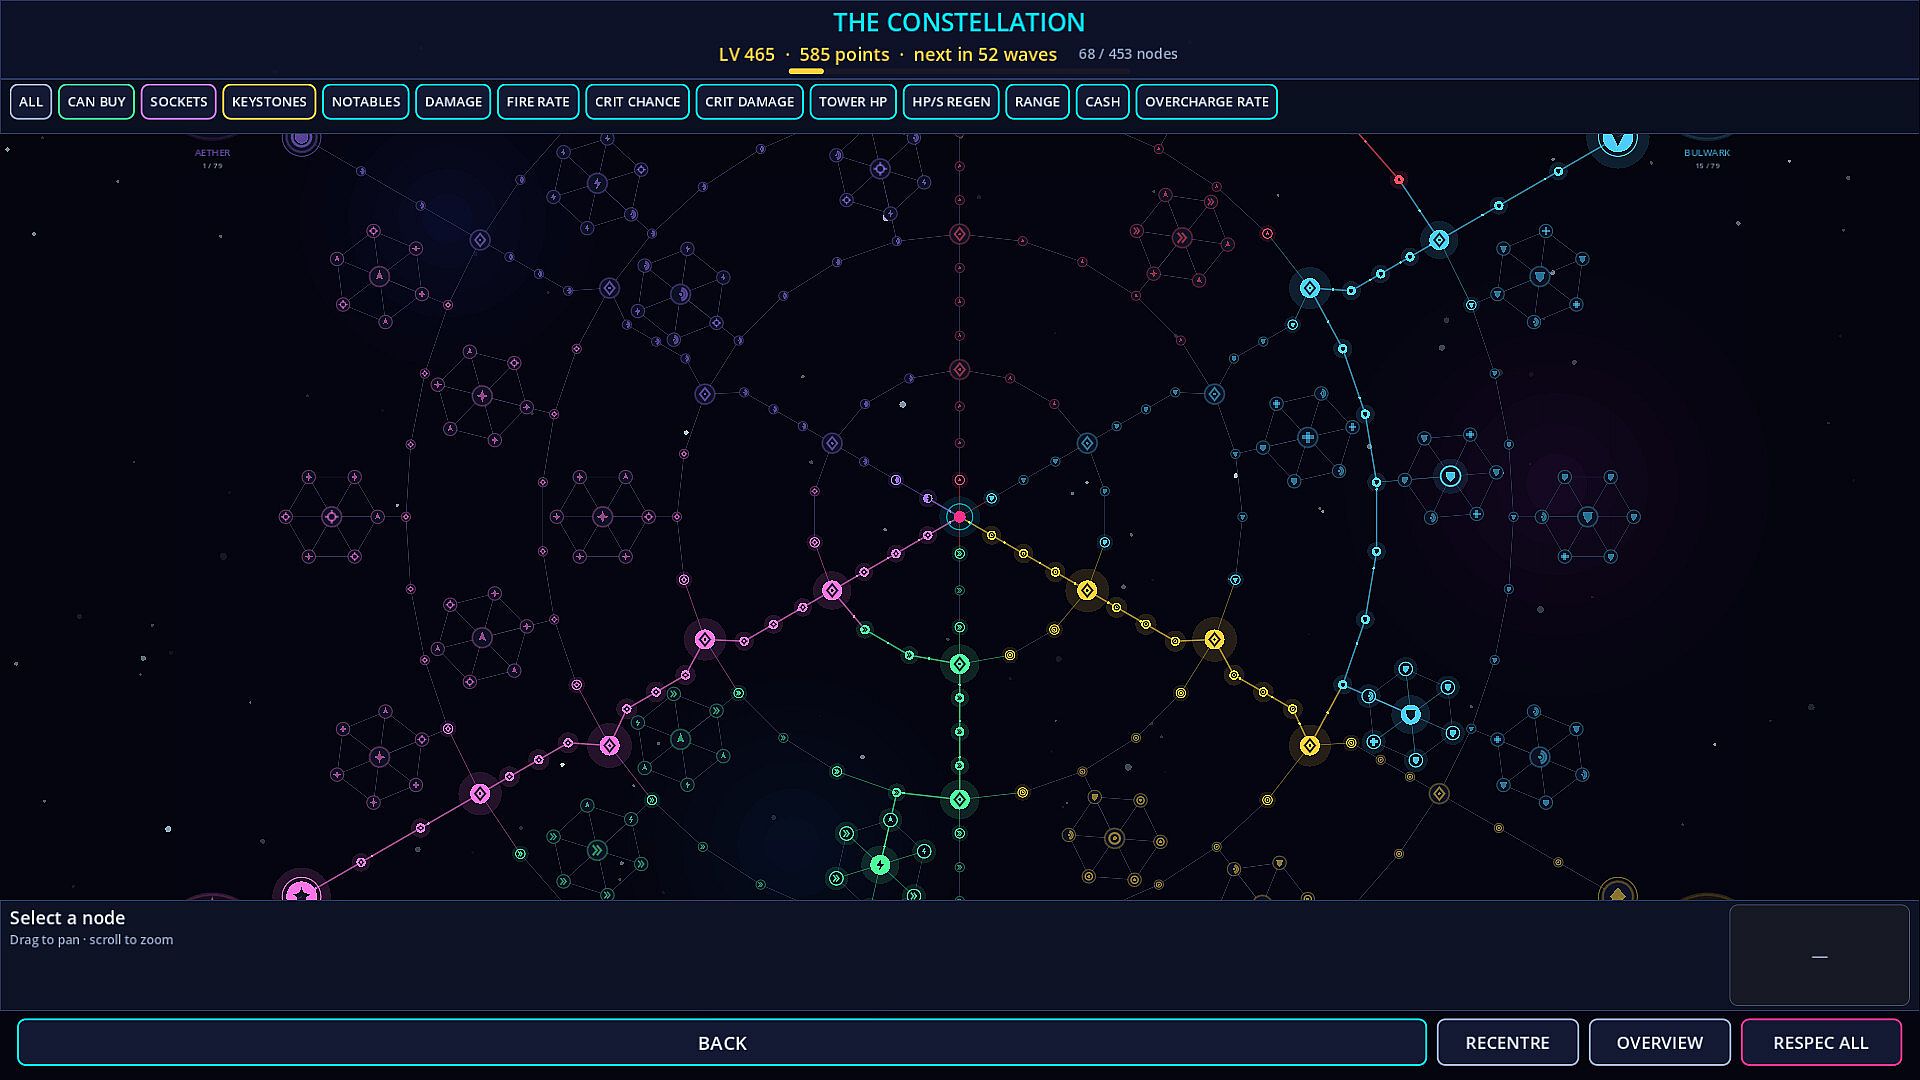The height and width of the screenshot is (1080, 1920).
Task: Click the '585 points' text
Action: (x=844, y=55)
